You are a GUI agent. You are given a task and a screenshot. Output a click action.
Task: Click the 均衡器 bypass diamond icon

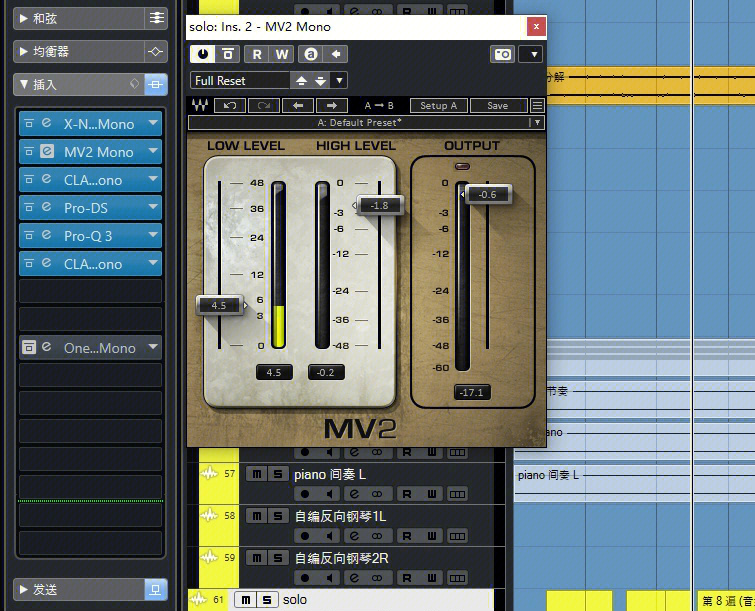pyautogui.click(x=155, y=52)
